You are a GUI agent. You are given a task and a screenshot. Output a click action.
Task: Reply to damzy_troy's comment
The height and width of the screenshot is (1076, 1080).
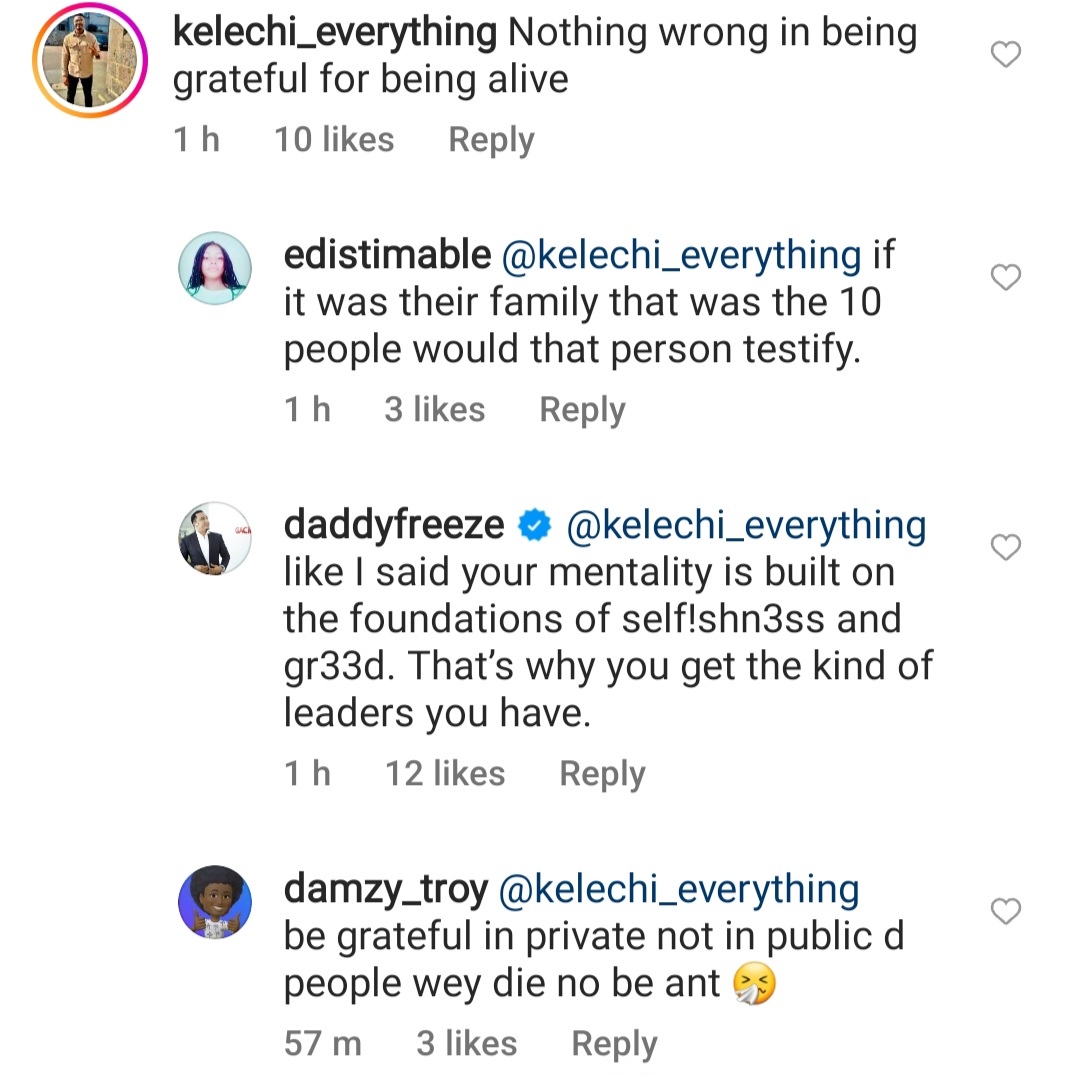click(614, 1044)
